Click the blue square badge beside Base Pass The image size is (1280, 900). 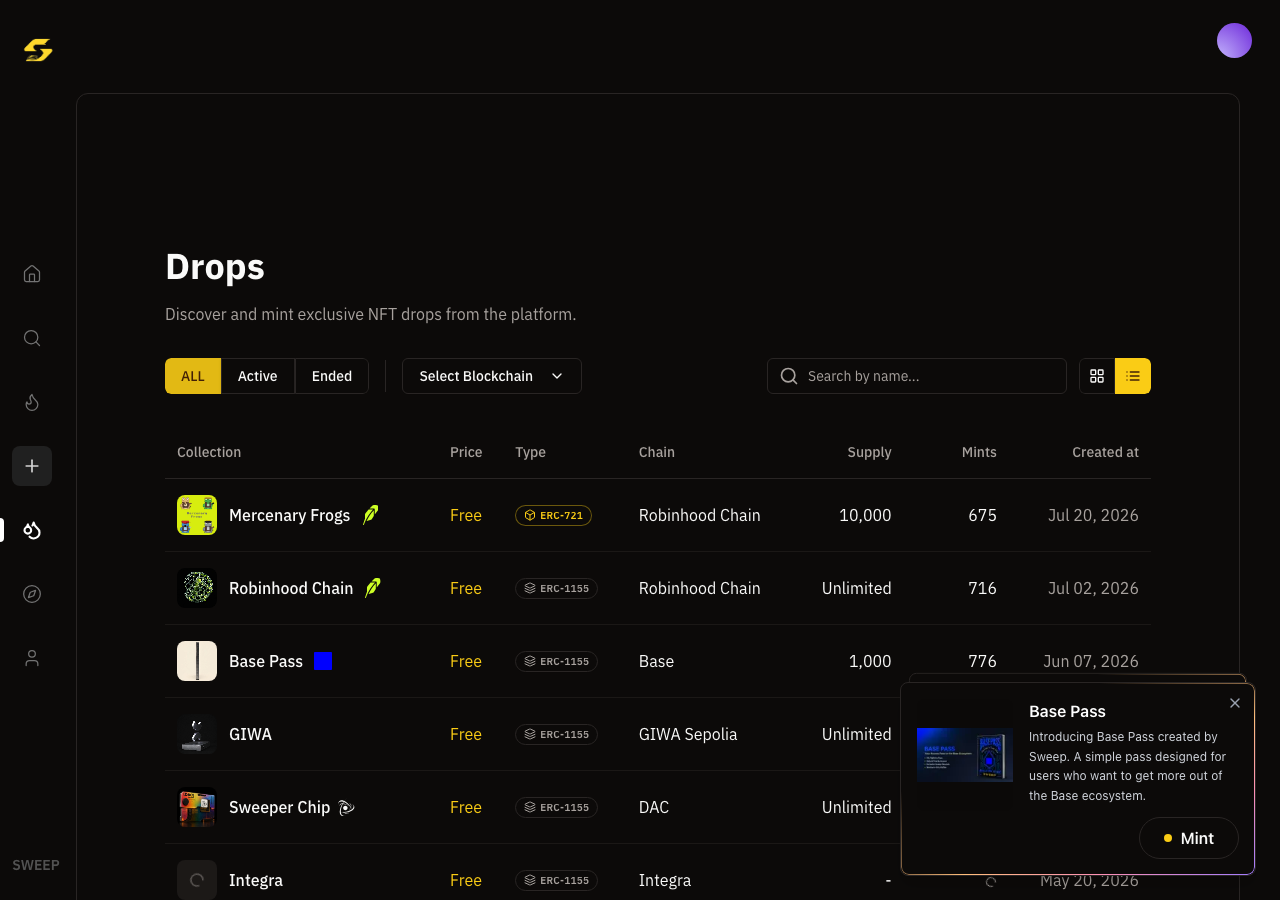323,661
